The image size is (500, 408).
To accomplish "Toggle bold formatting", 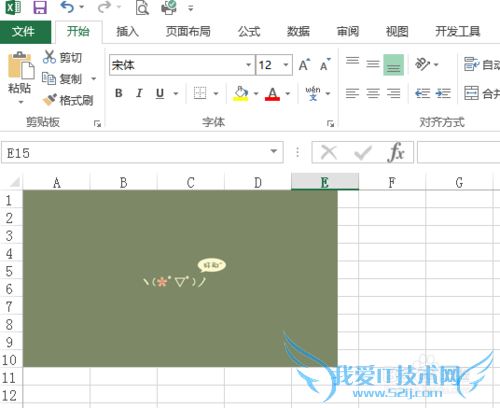I will 119,93.
